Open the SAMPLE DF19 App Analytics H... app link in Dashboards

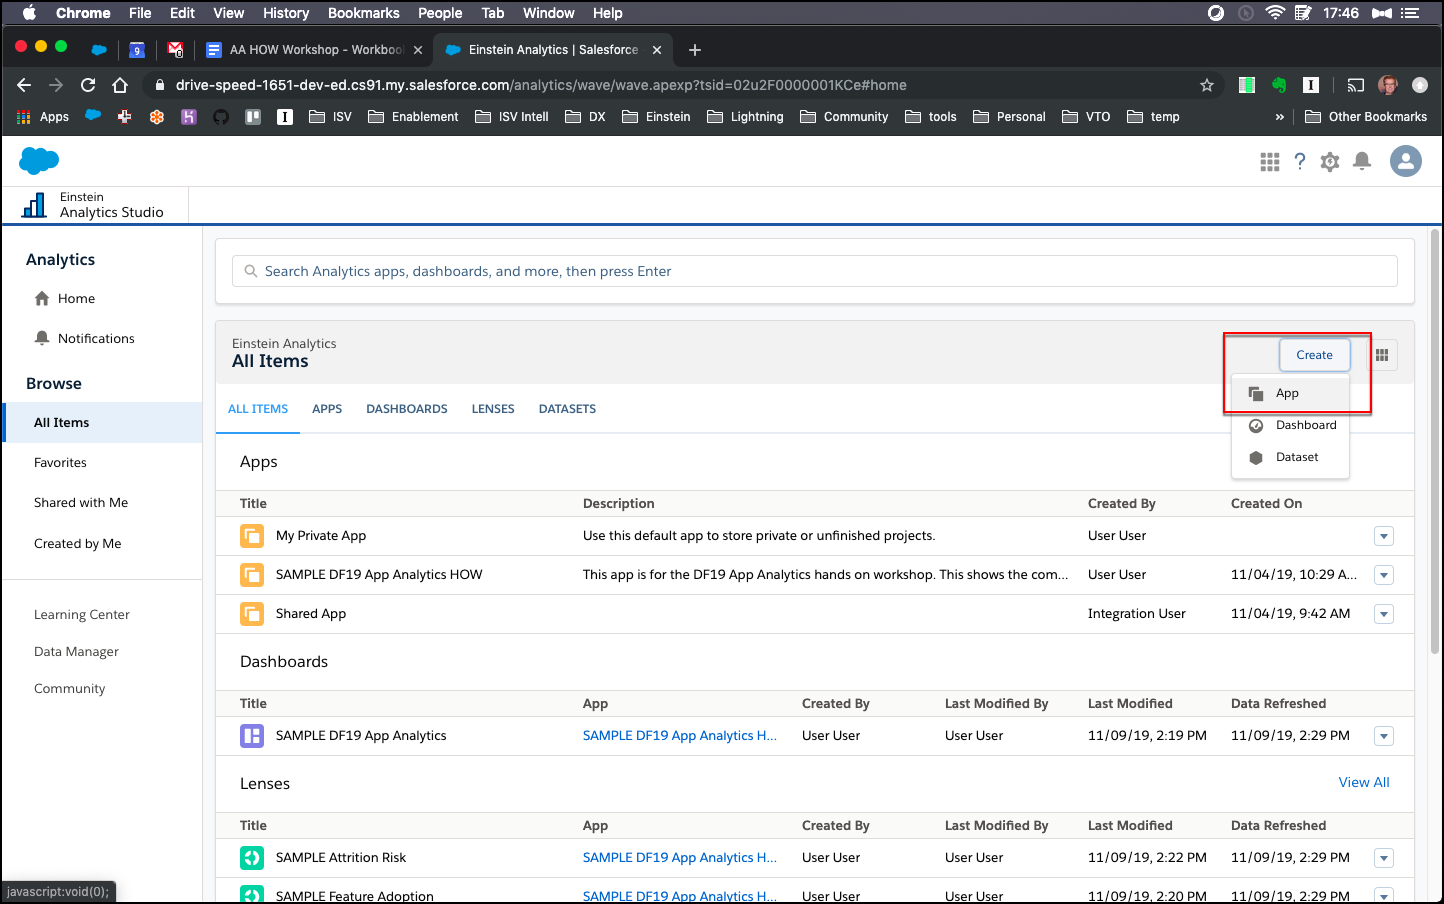pyautogui.click(x=680, y=736)
